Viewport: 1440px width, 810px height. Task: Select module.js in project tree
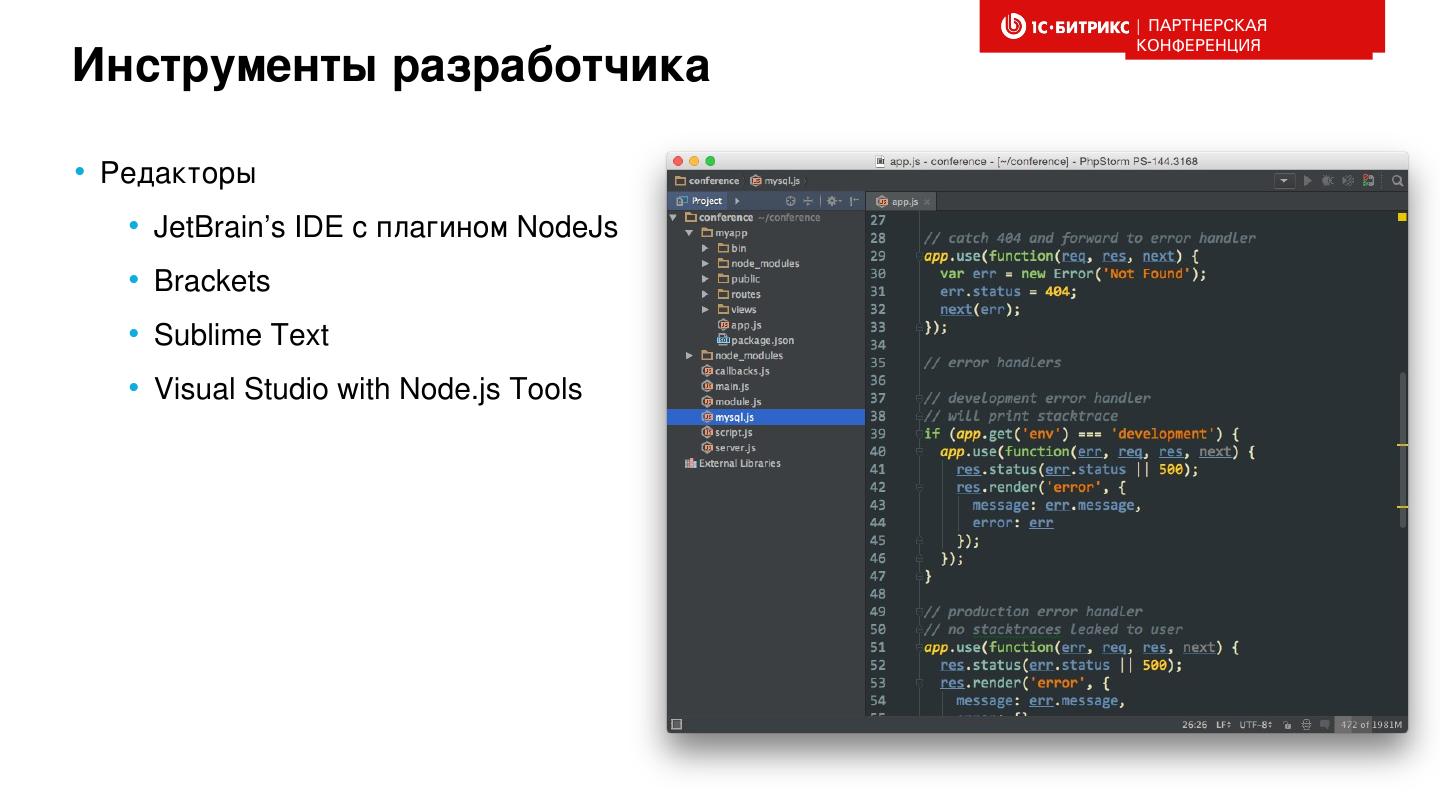pos(731,402)
